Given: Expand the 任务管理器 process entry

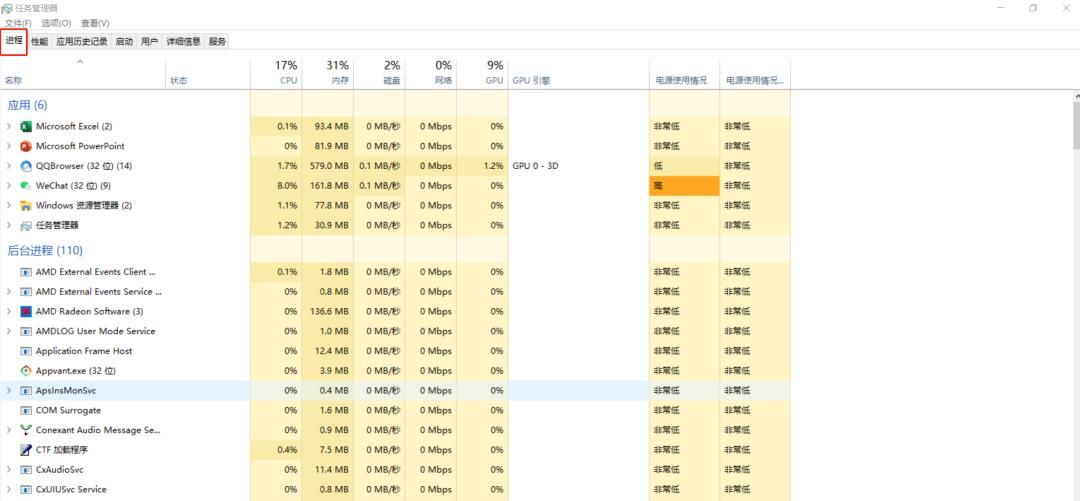Looking at the screenshot, I should (9, 225).
